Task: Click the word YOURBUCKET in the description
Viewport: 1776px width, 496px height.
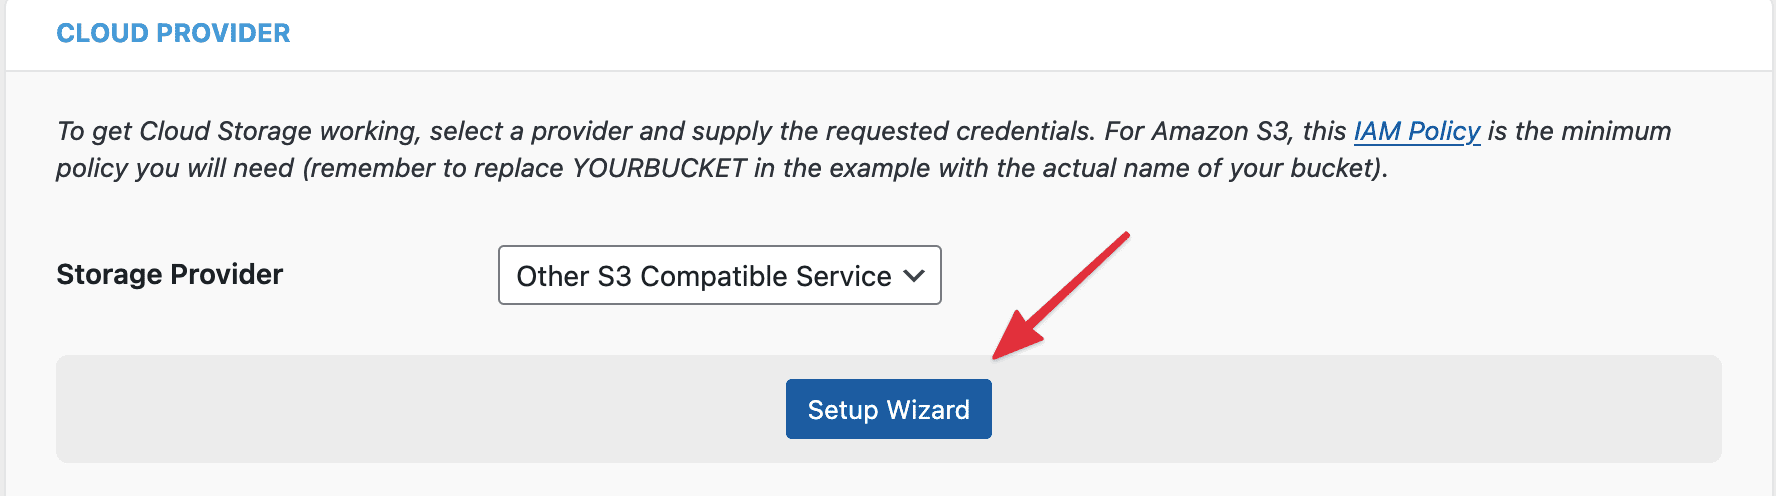Action: [659, 168]
